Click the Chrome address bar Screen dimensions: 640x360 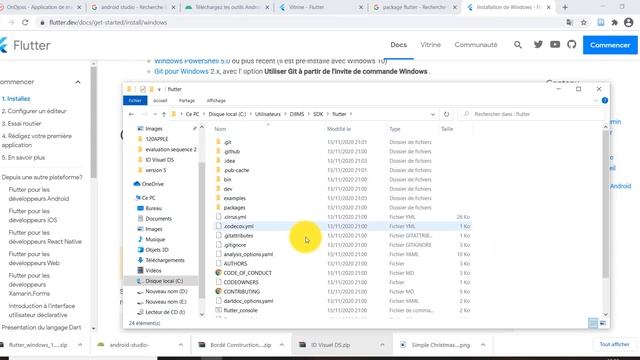click(x=302, y=22)
